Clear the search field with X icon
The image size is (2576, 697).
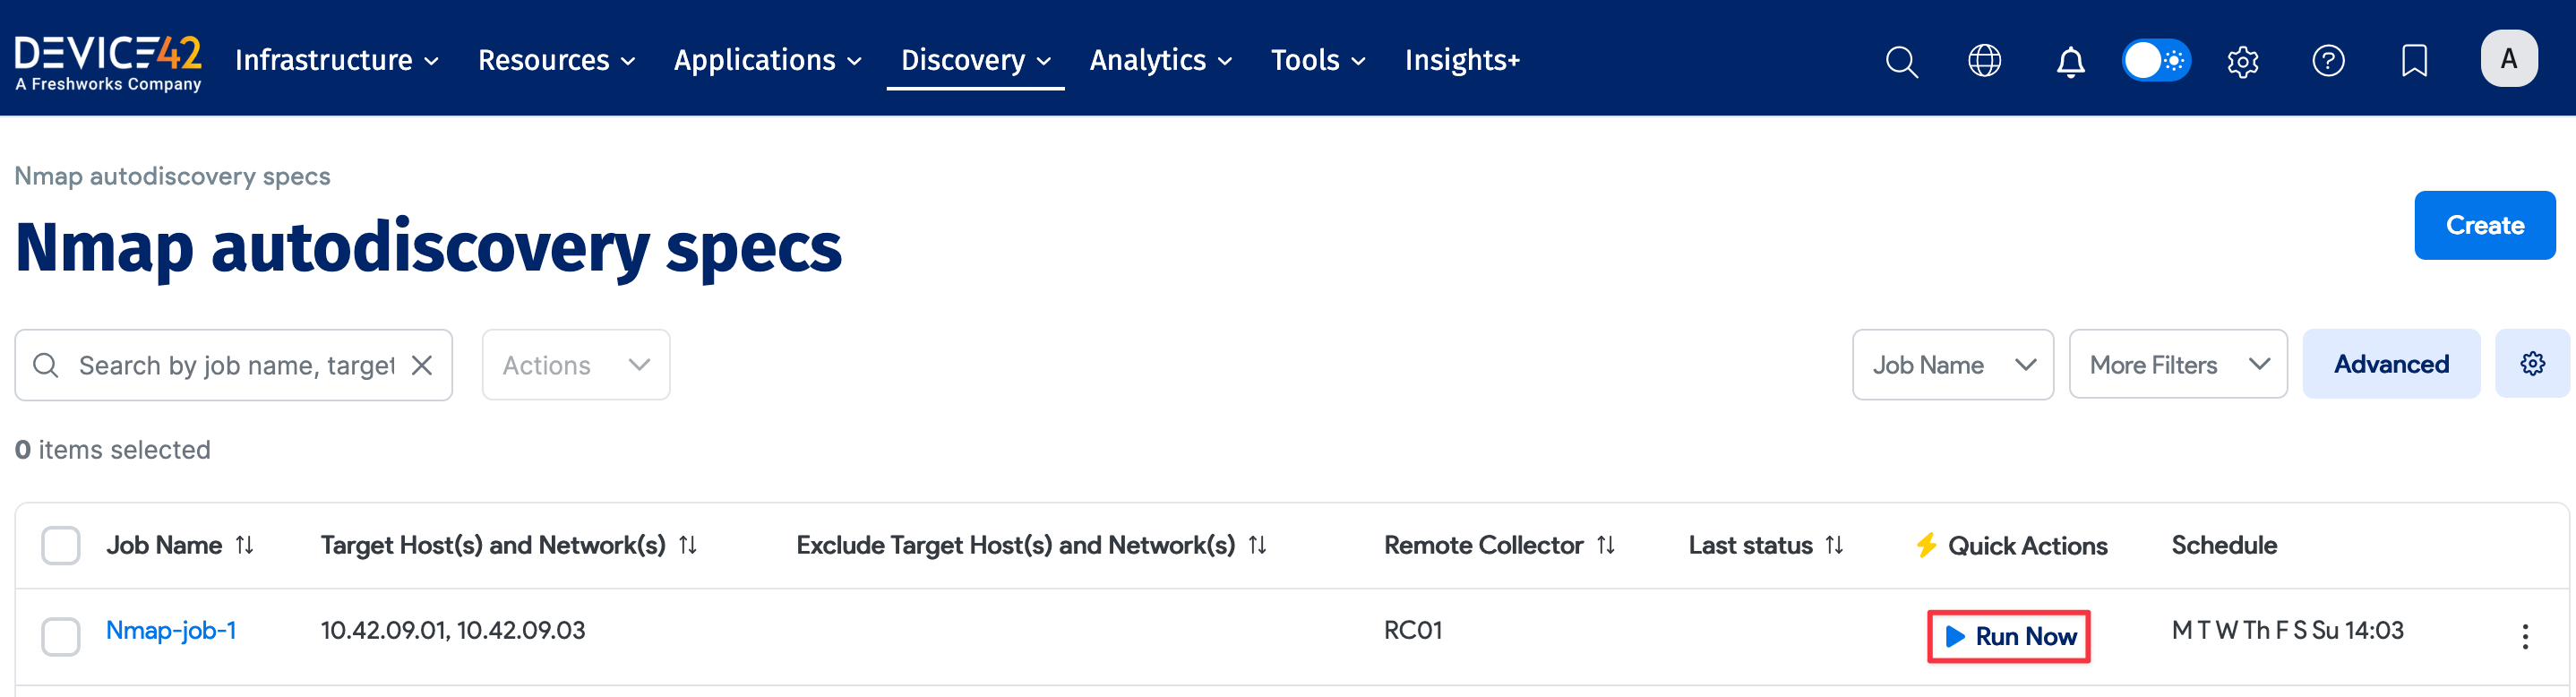[422, 366]
